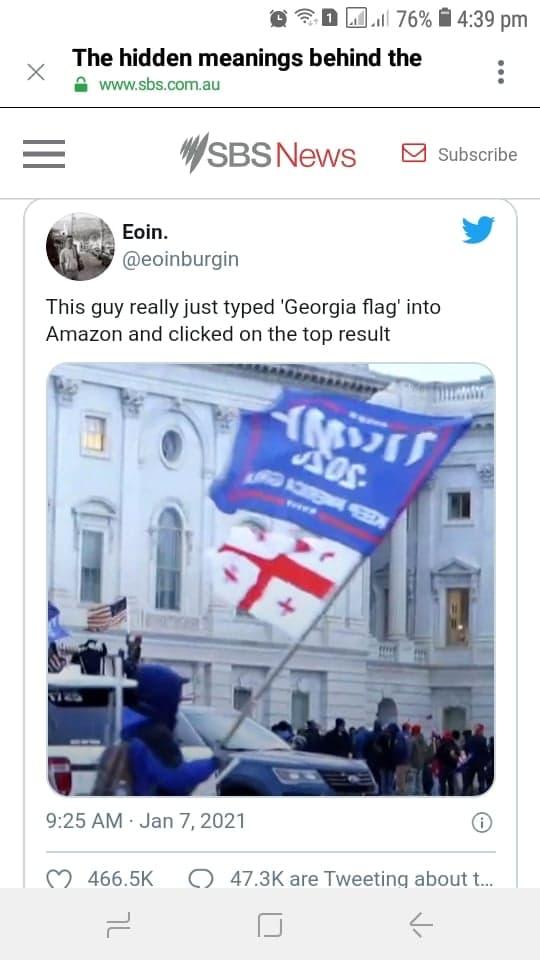Open the Twitter bird logo
Image resolution: width=540 pixels, height=960 pixels.
[478, 230]
